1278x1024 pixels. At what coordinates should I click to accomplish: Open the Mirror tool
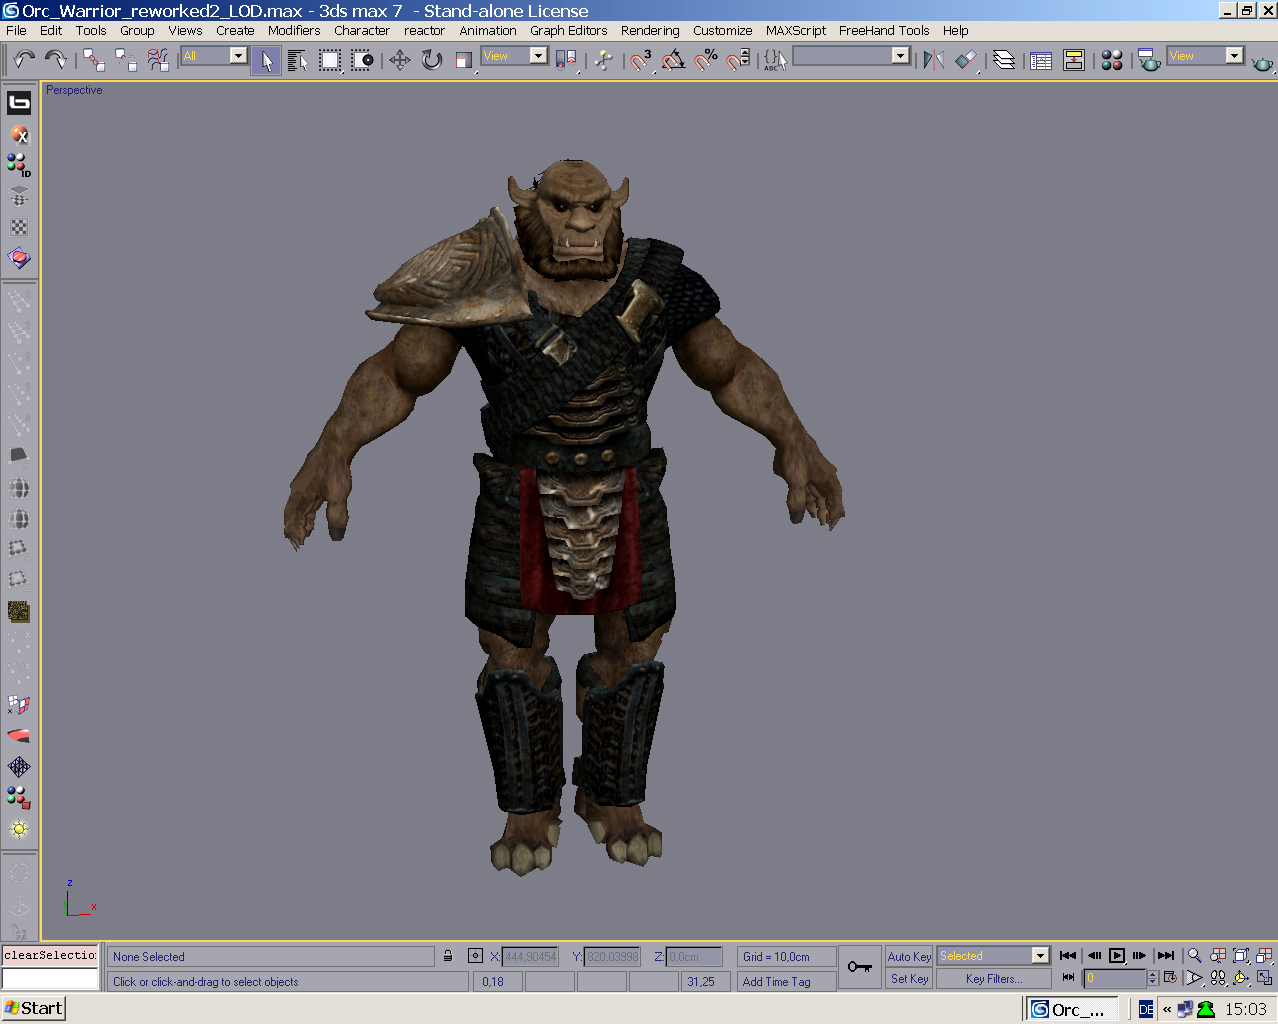(933, 60)
